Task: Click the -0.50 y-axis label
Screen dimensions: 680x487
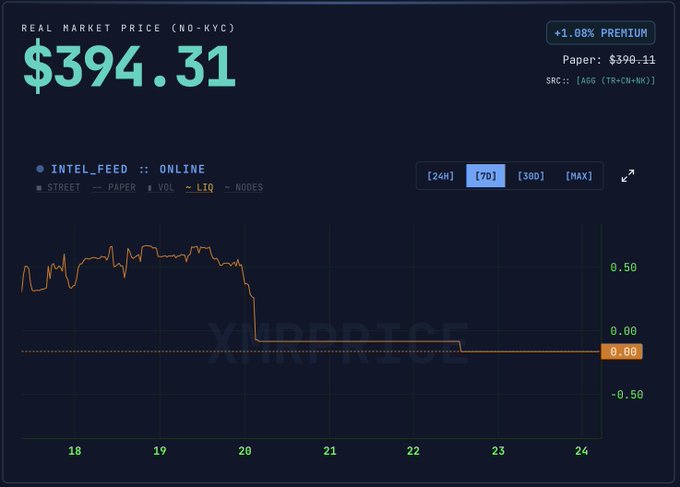Action: (x=627, y=395)
